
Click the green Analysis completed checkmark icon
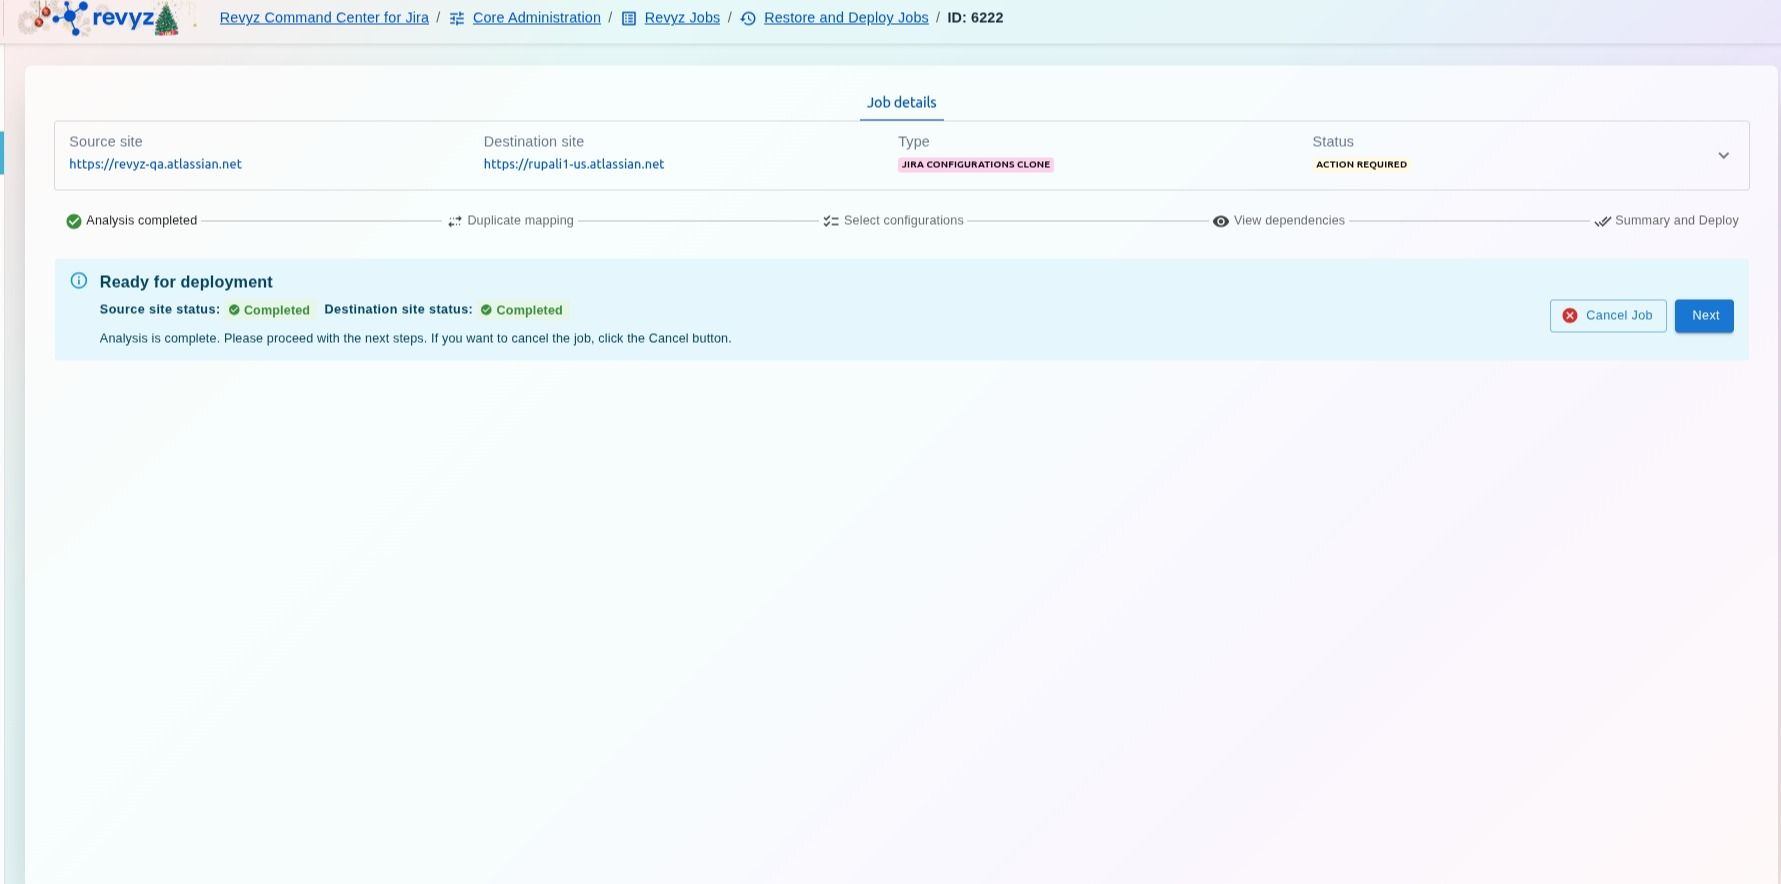[x=74, y=221]
